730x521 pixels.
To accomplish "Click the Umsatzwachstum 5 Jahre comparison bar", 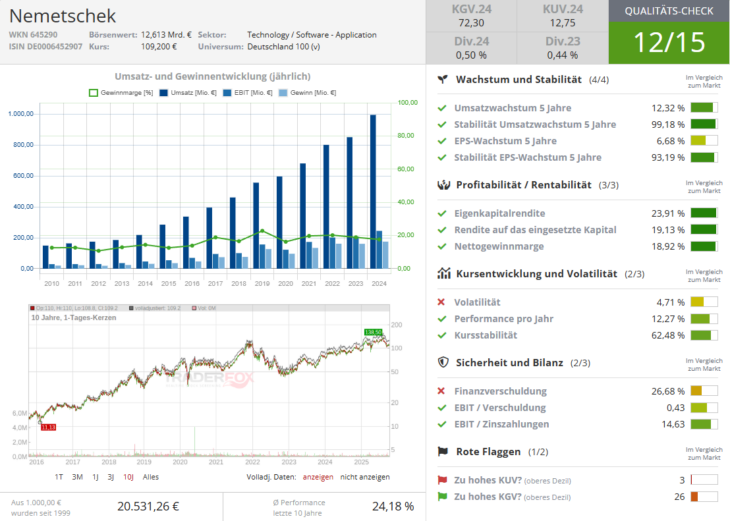I will click(x=703, y=108).
